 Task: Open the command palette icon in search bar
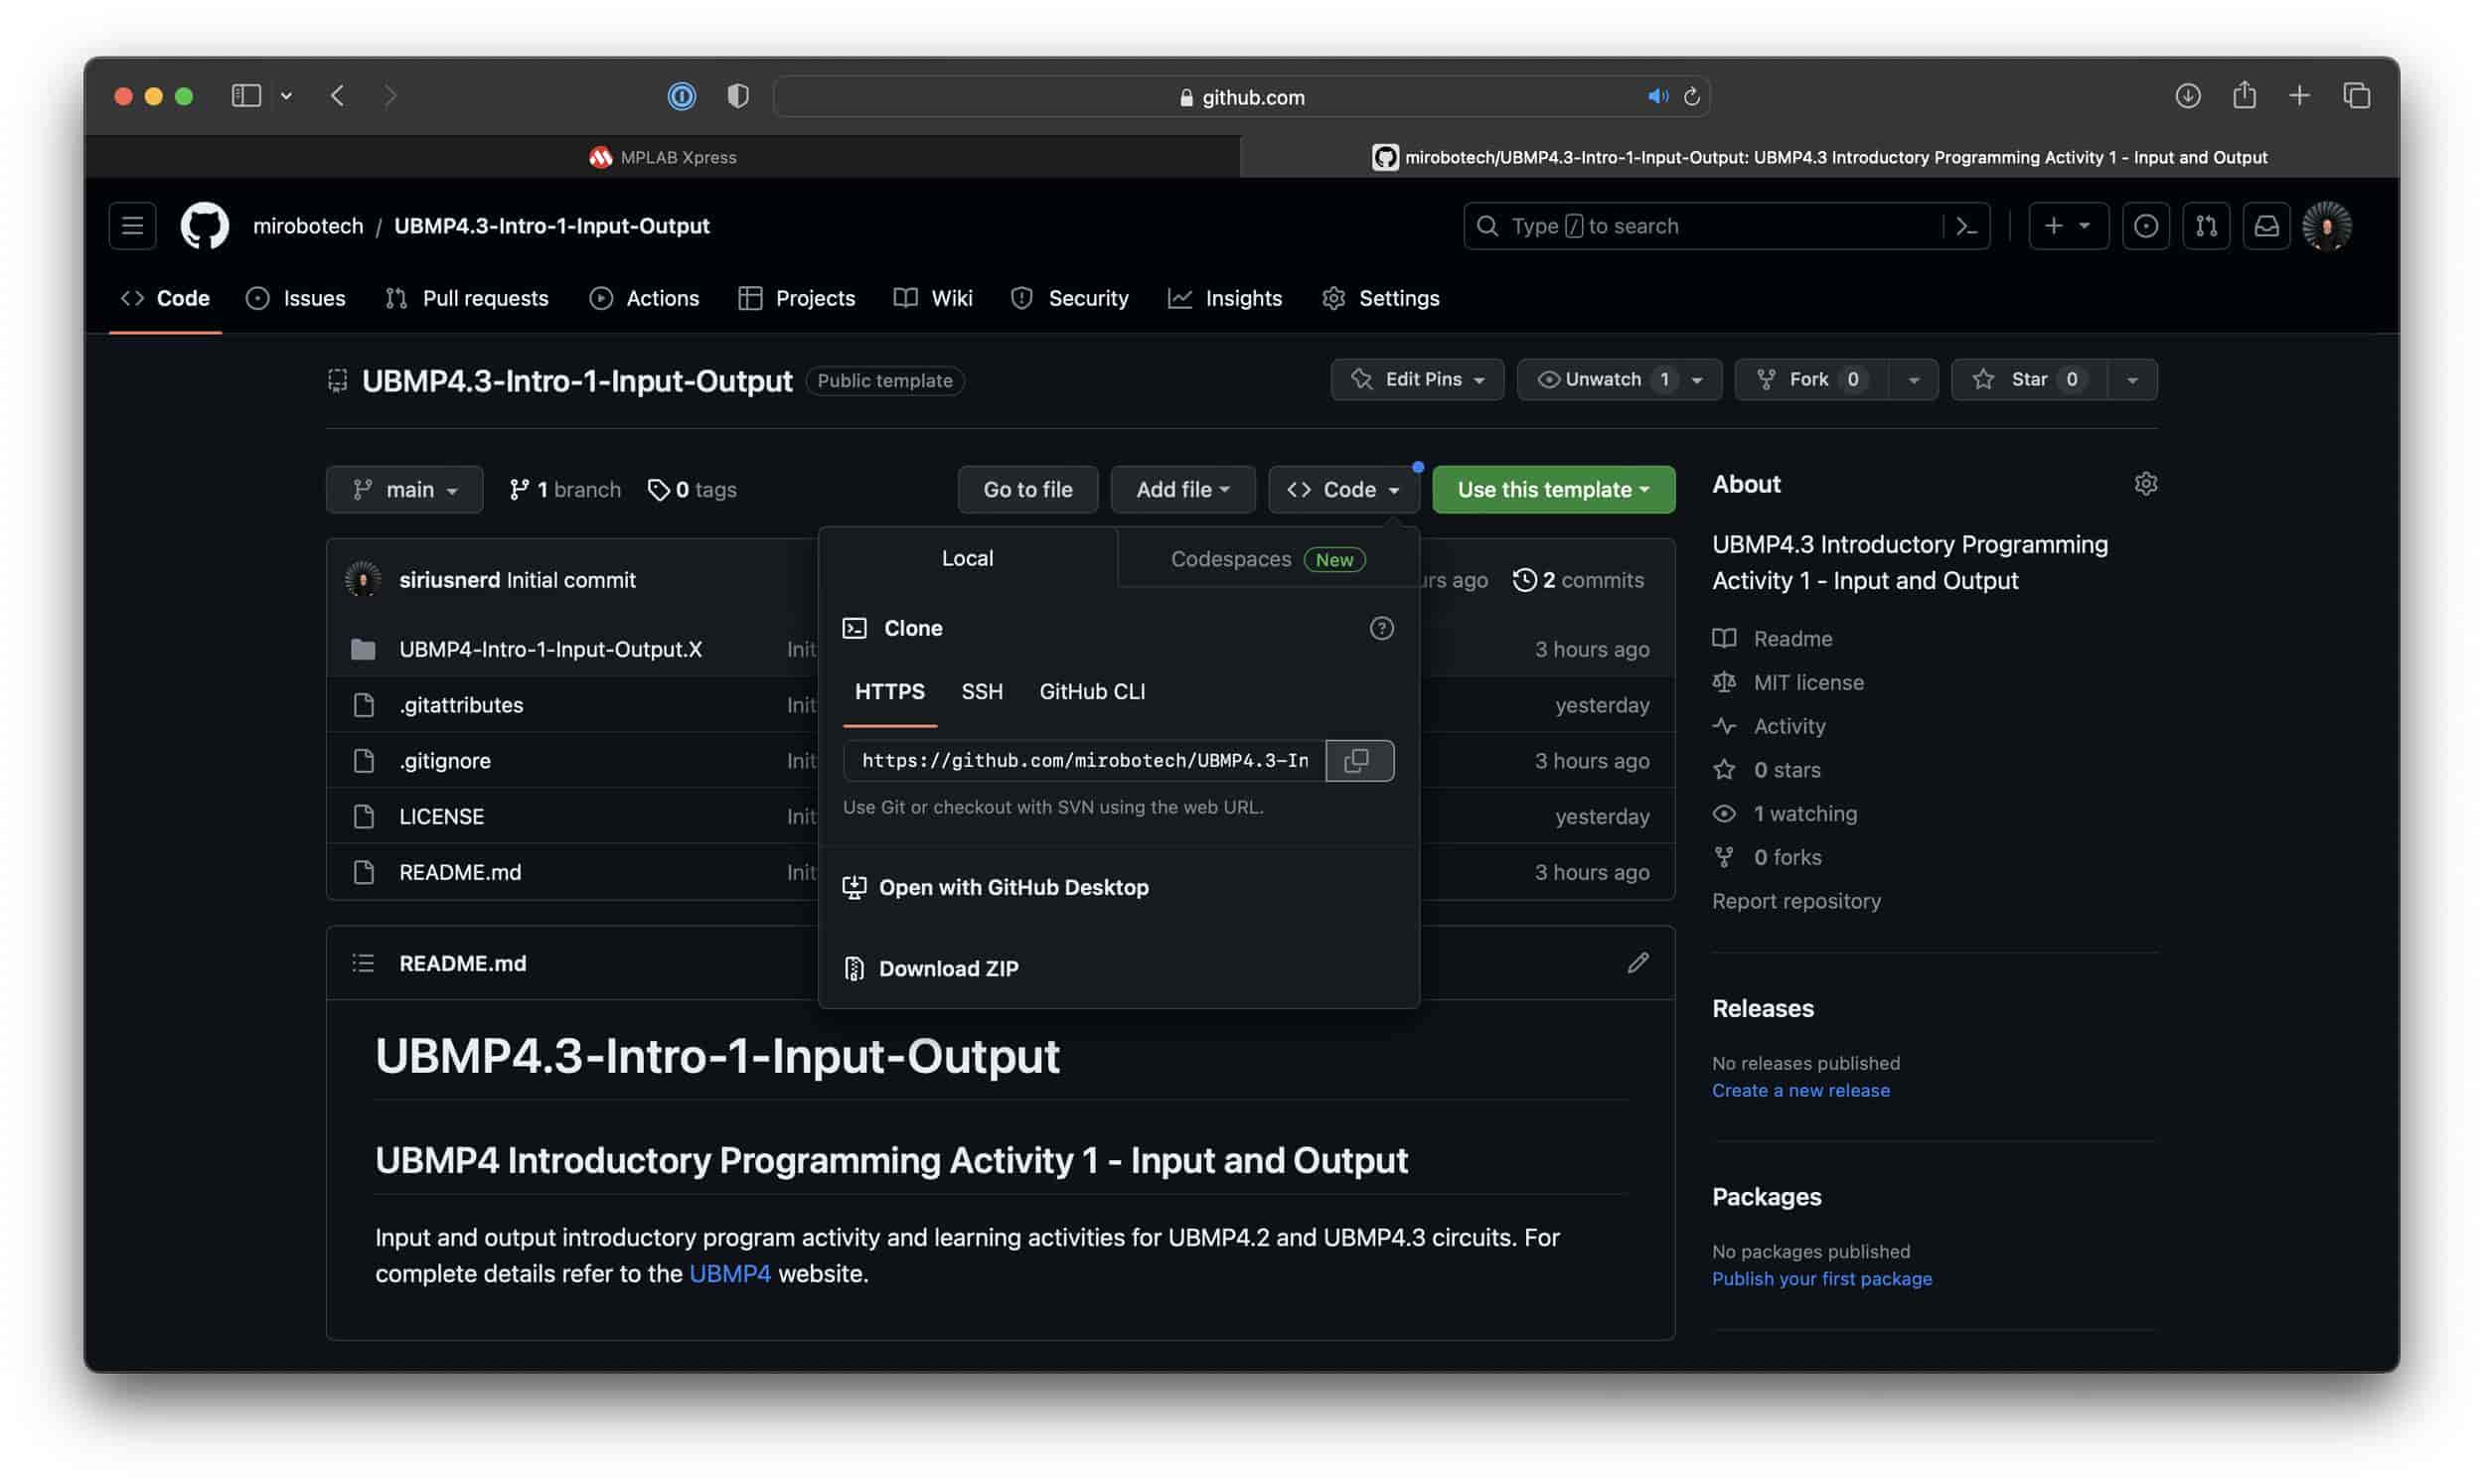pos(1966,226)
